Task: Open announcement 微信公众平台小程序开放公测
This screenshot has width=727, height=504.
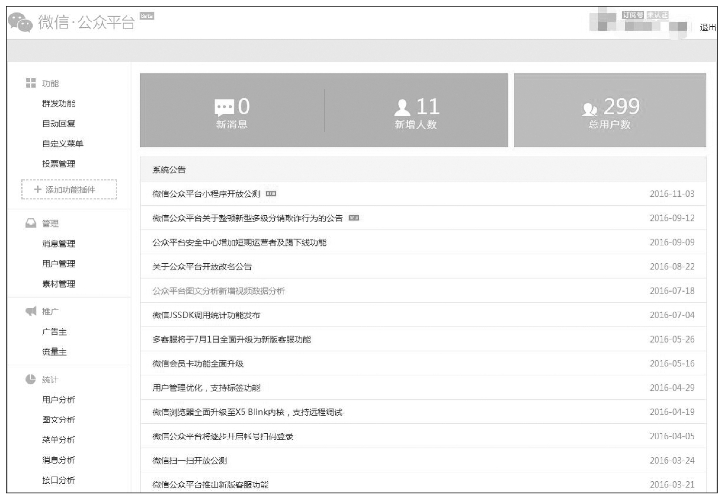Action: [x=206, y=194]
